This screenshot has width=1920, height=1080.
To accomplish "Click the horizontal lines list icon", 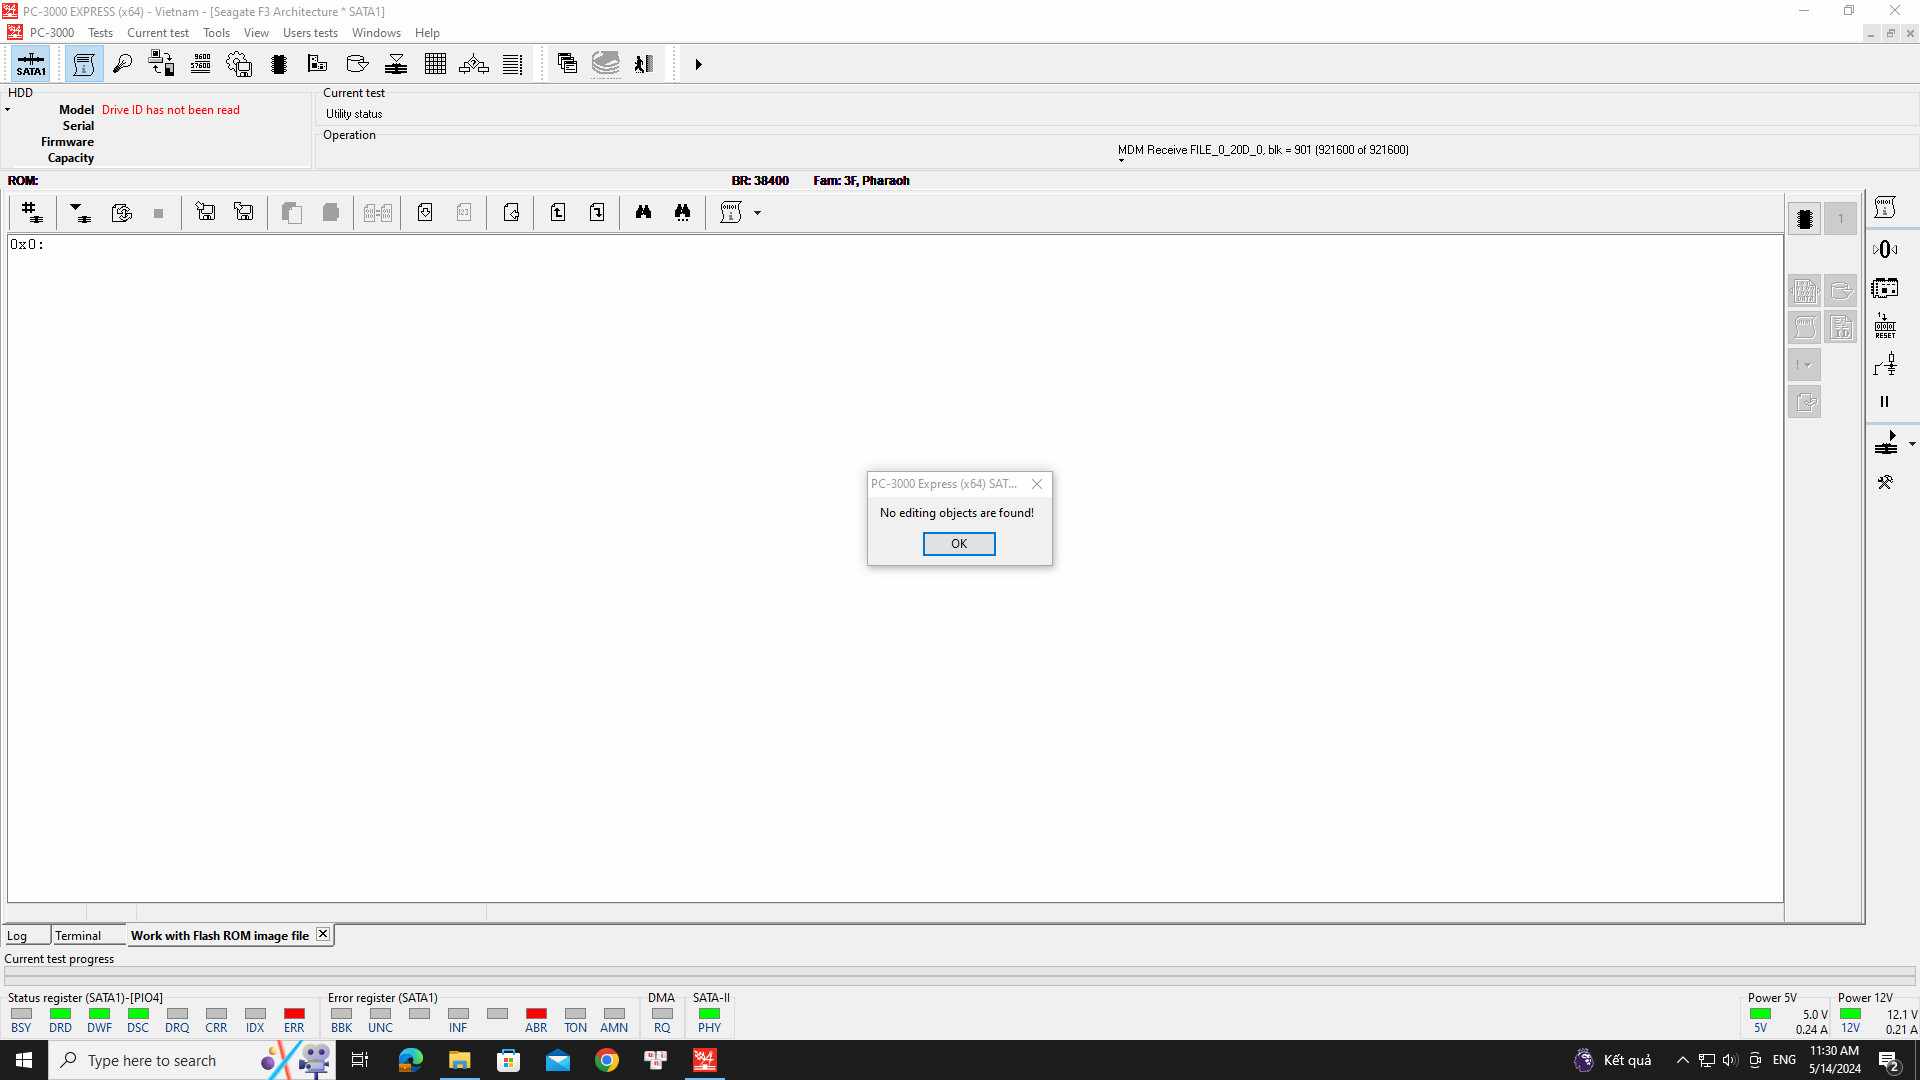I will point(513,65).
